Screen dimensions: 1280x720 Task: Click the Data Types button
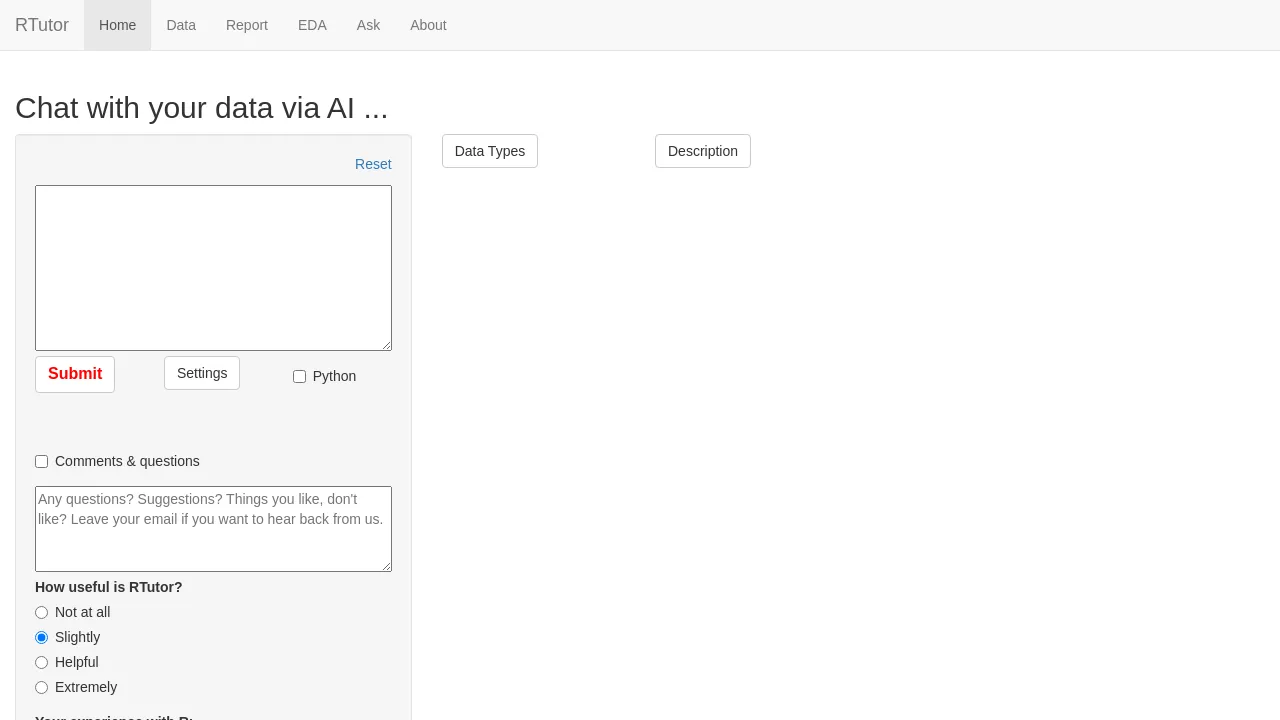[x=490, y=151]
